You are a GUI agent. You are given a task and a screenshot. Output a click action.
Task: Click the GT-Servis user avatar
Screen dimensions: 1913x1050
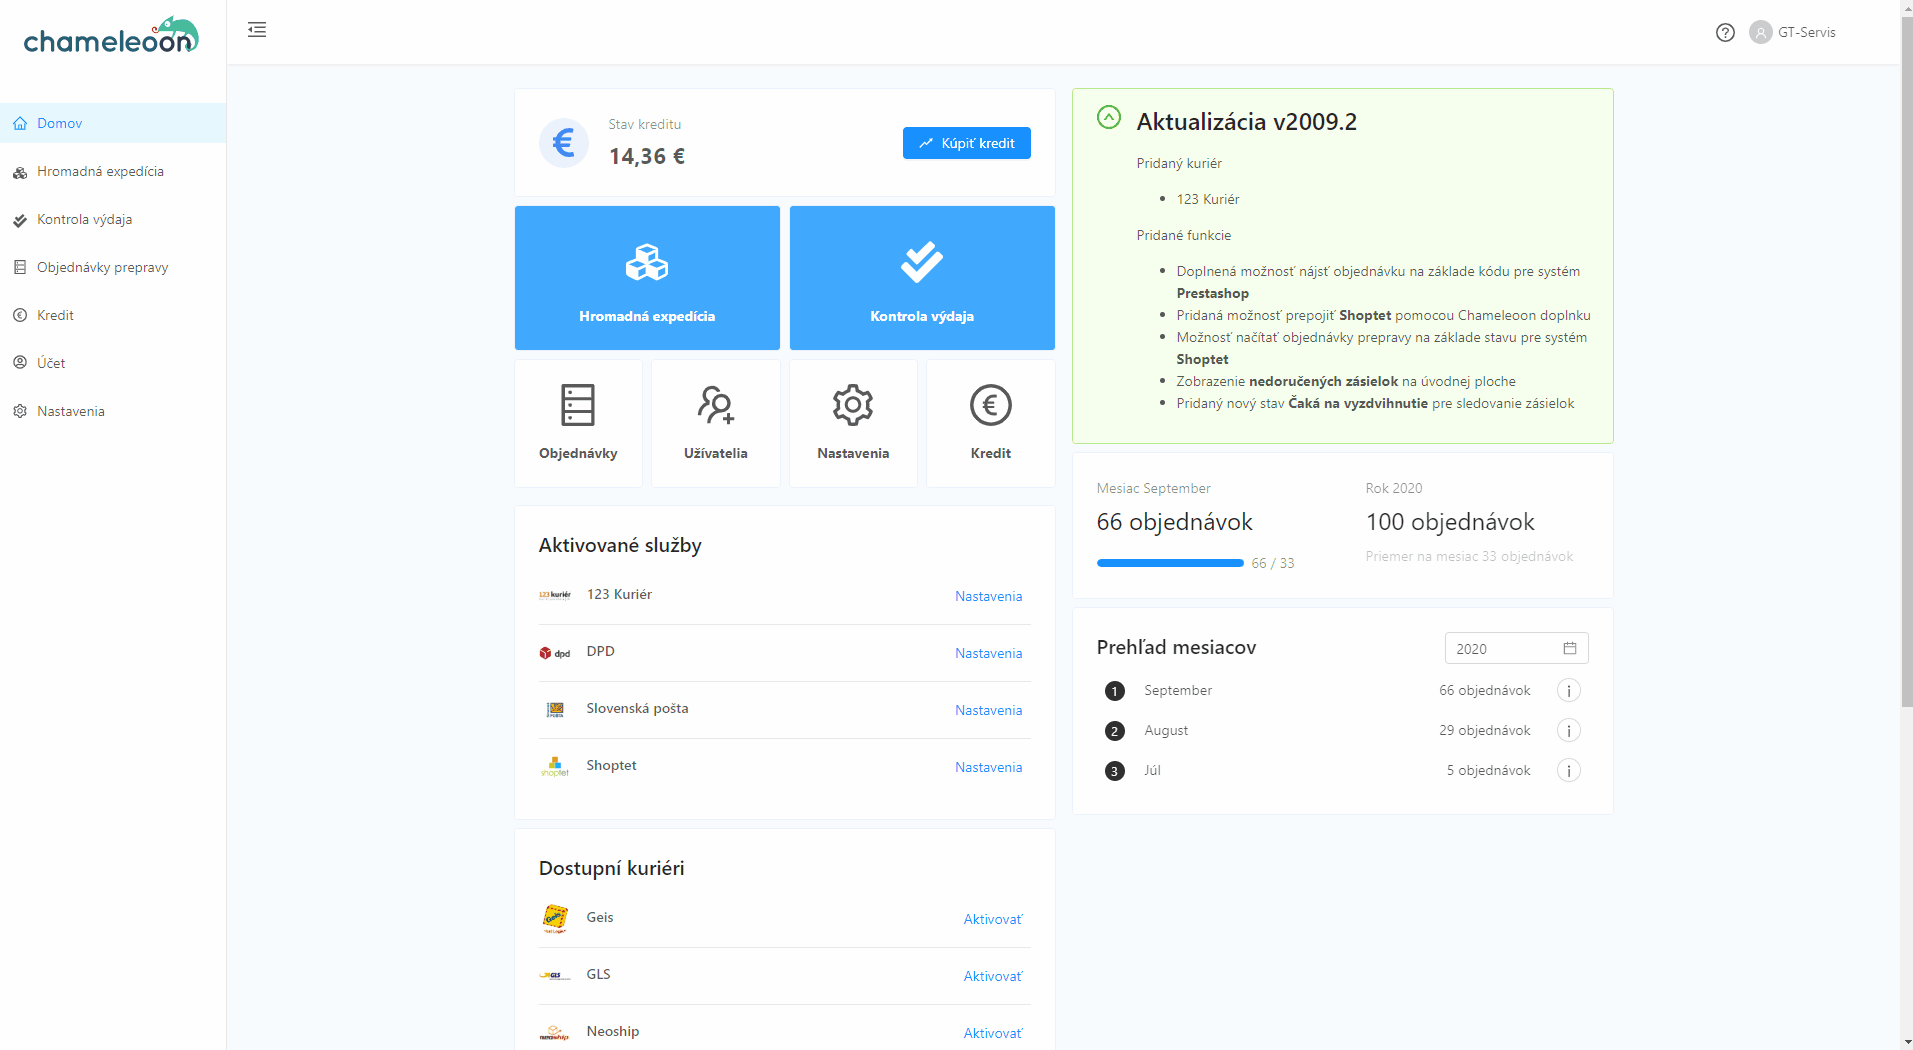coord(1760,32)
